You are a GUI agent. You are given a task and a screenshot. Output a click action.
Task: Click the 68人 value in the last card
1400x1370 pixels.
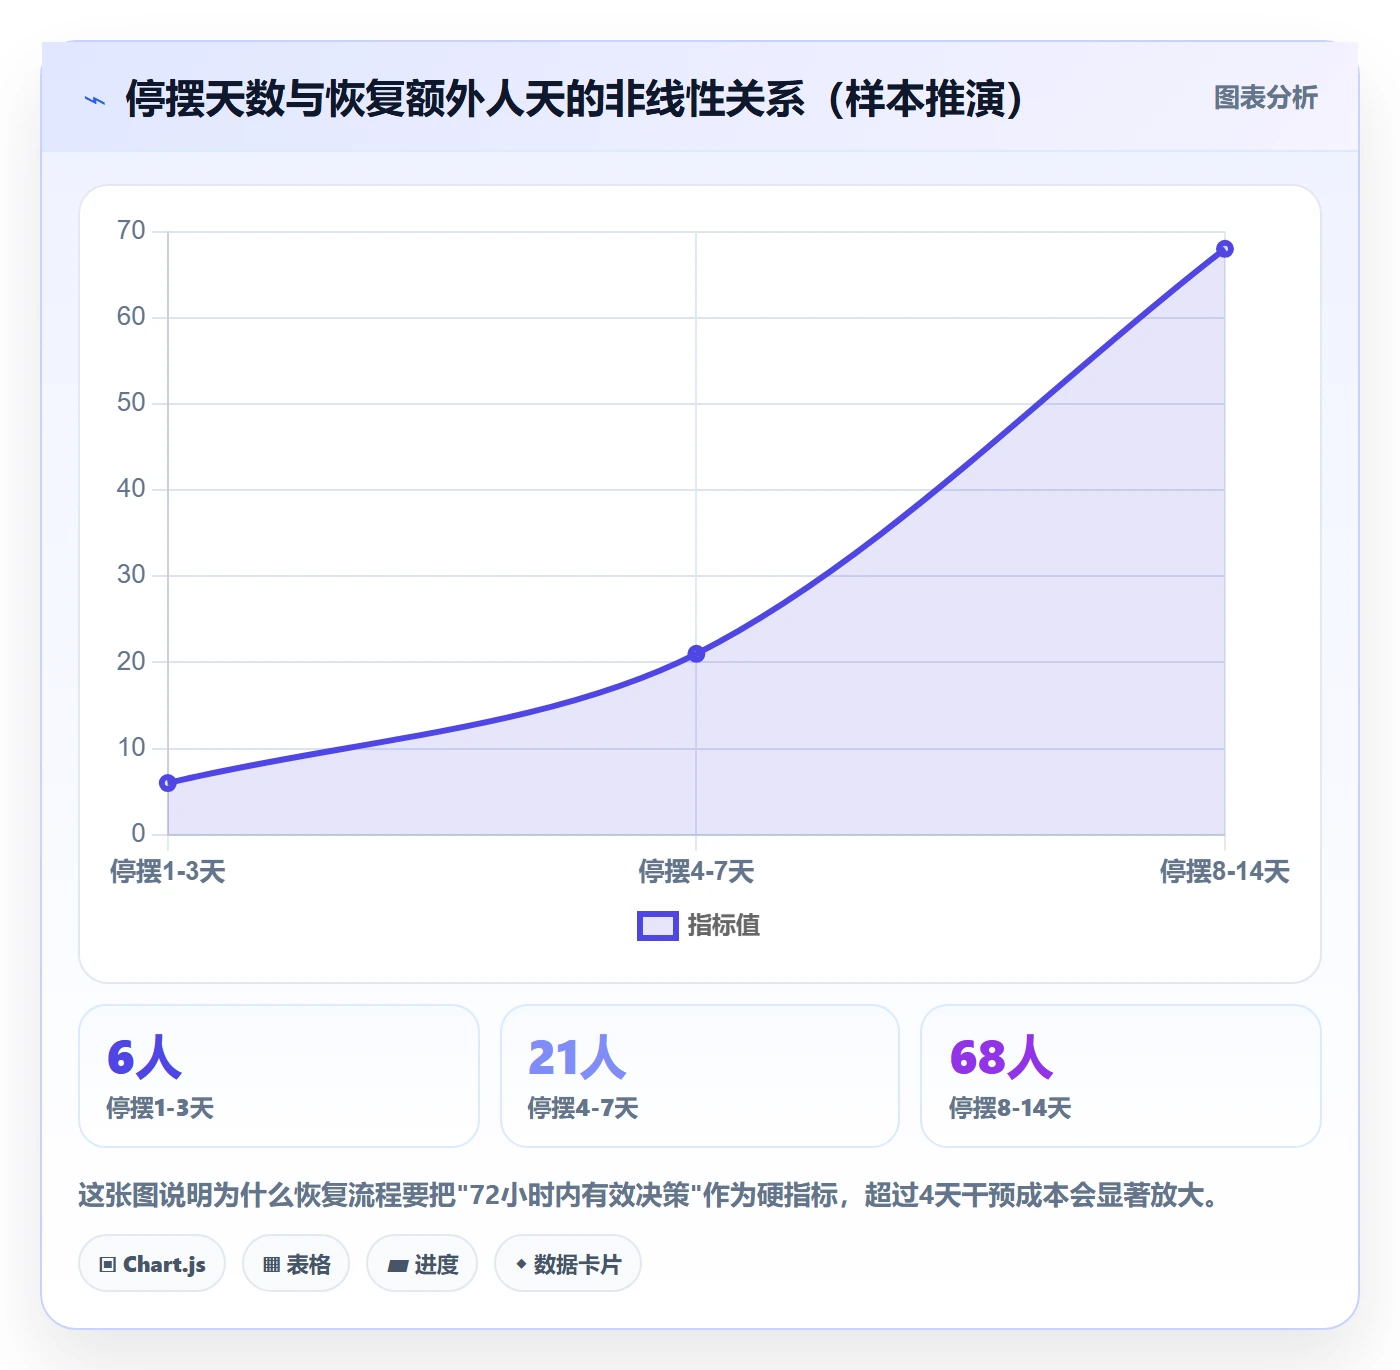1001,1058
